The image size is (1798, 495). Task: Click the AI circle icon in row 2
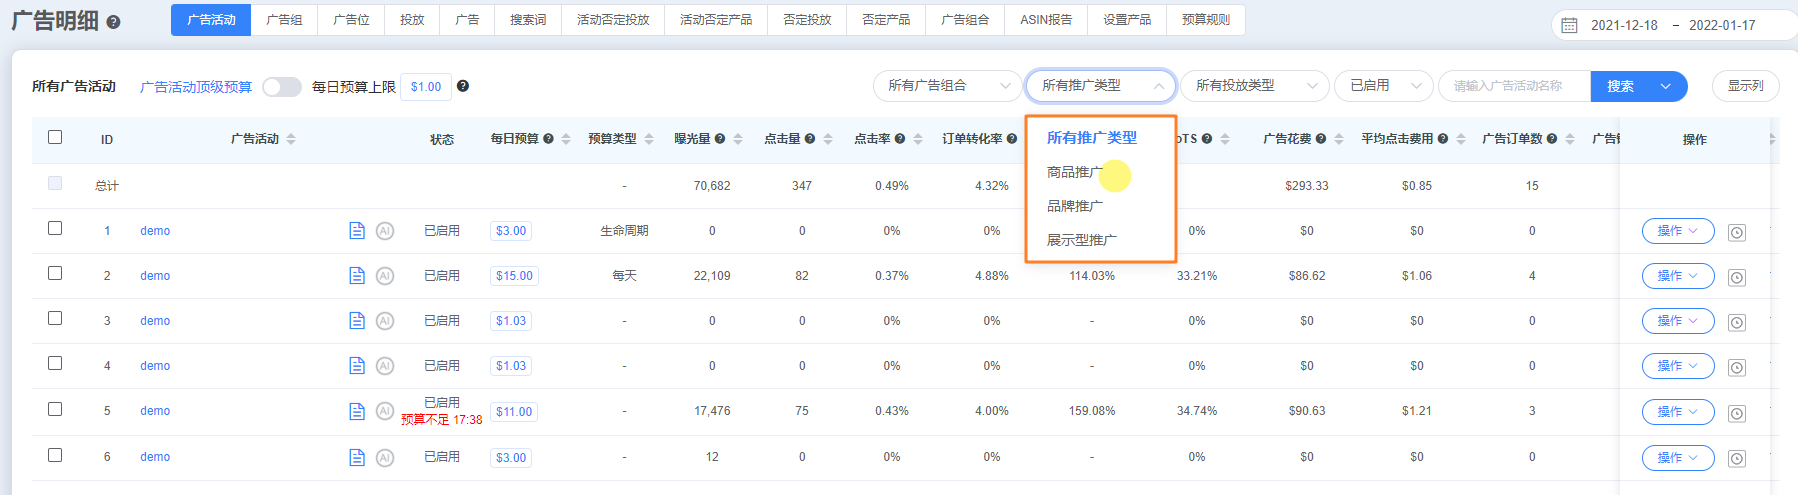(x=385, y=276)
